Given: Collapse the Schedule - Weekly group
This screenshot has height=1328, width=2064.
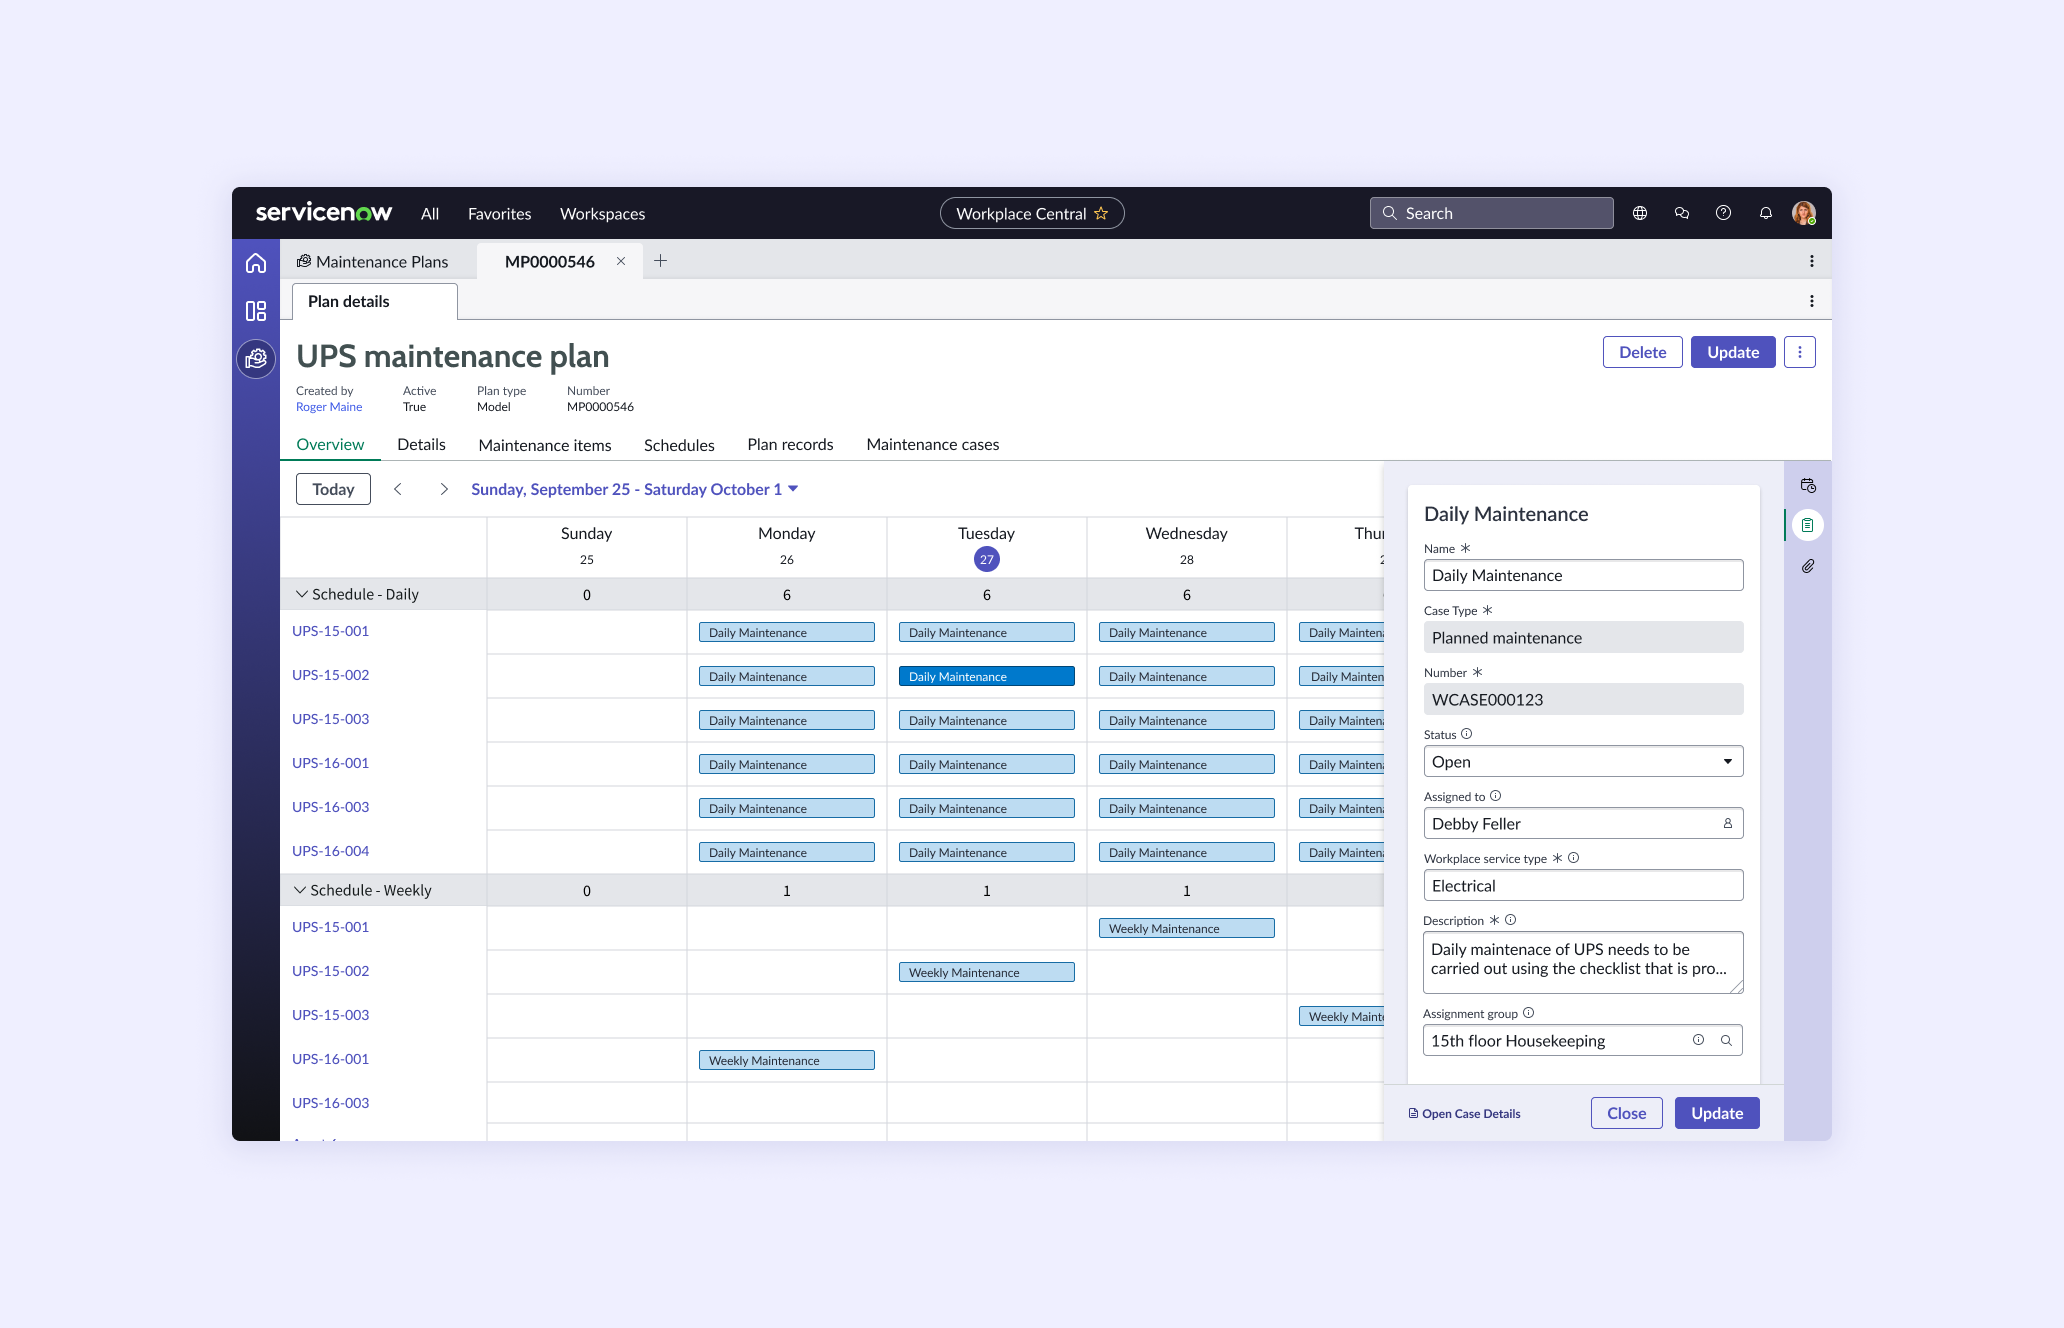Looking at the screenshot, I should click(x=300, y=890).
